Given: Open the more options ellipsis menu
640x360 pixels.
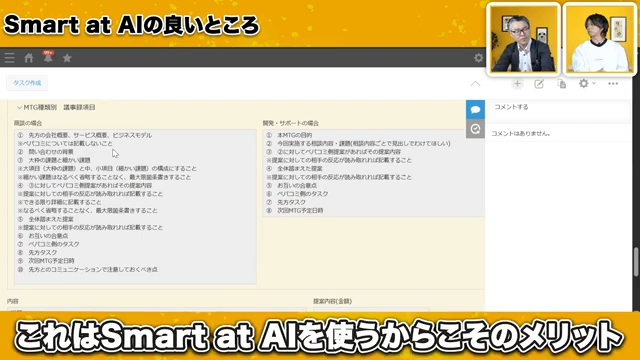Looking at the screenshot, I should pyautogui.click(x=613, y=84).
